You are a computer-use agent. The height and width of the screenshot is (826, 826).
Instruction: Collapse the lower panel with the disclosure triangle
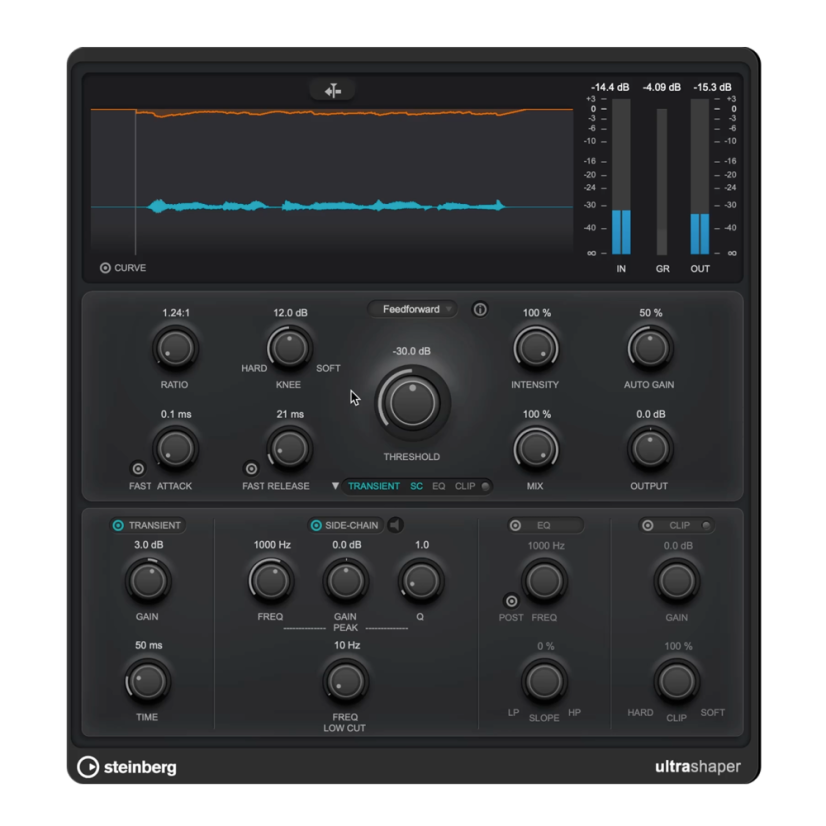[x=335, y=486]
